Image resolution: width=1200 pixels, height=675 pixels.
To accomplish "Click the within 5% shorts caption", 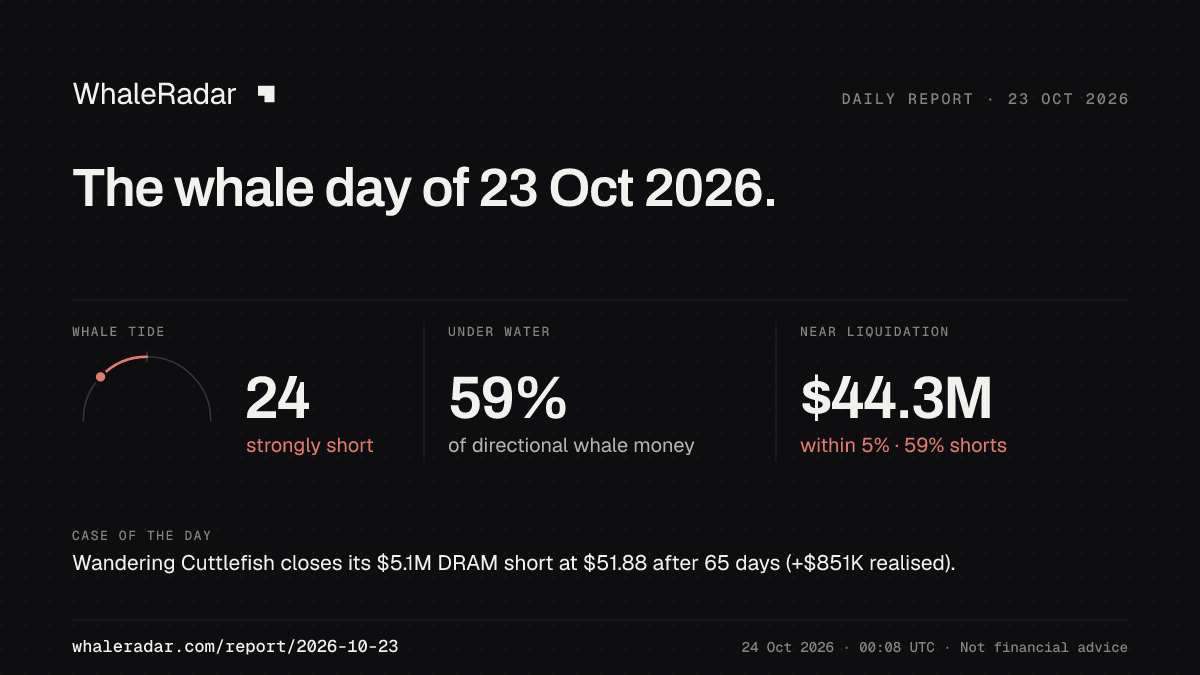I will (x=903, y=446).
